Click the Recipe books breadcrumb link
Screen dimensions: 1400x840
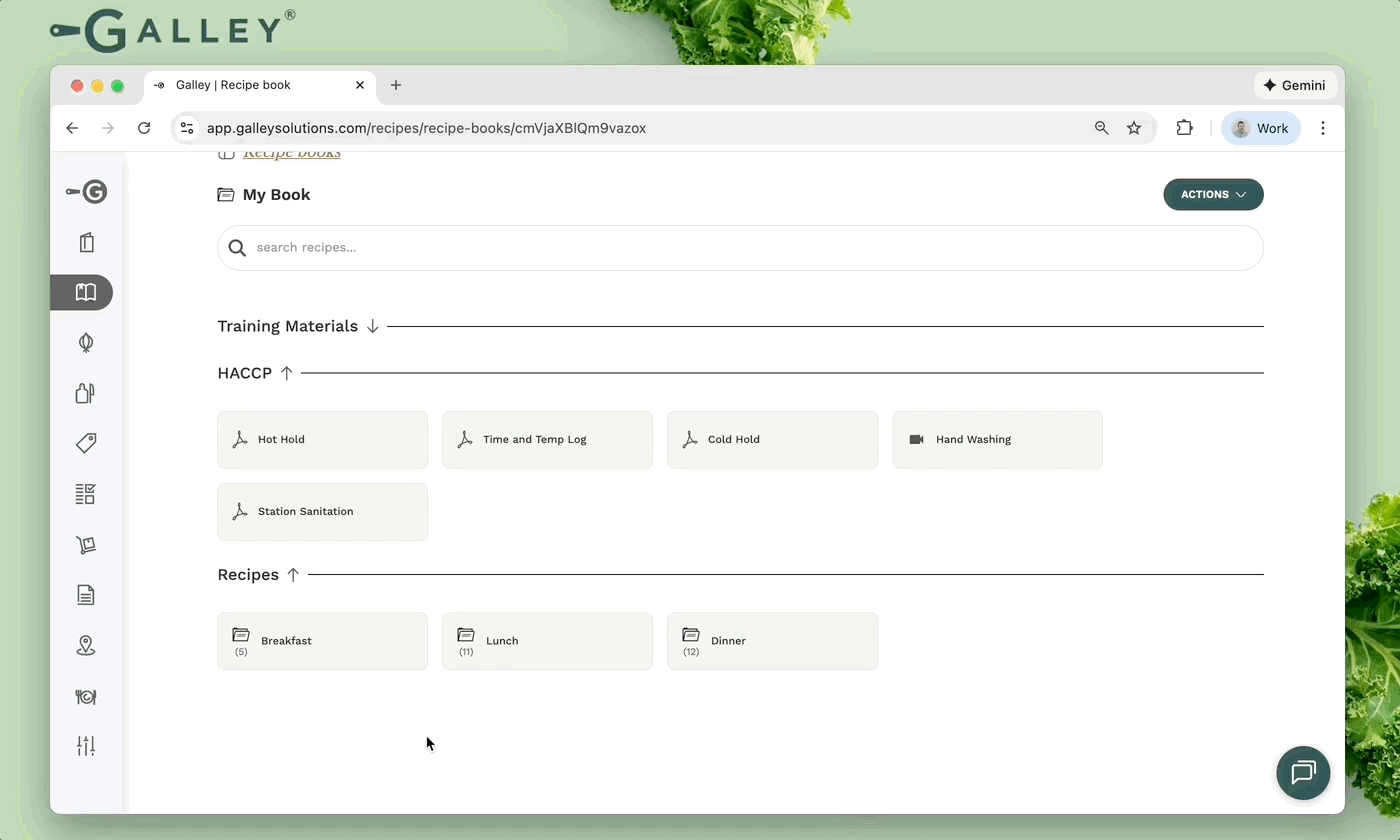tap(291, 154)
